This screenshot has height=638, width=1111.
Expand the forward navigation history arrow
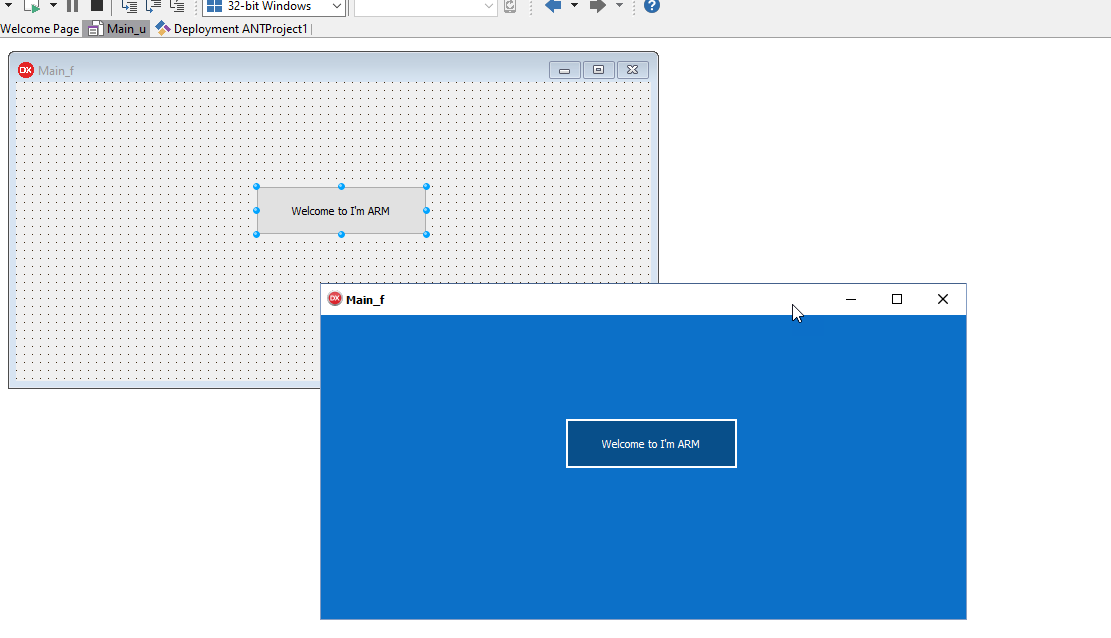point(619,6)
